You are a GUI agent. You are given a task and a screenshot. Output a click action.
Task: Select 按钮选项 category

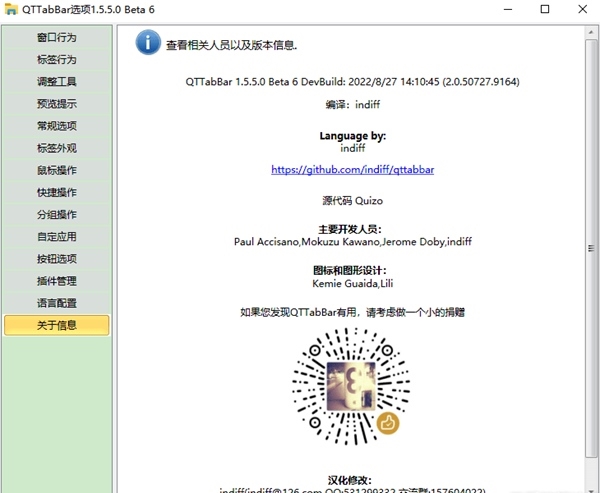click(57, 259)
